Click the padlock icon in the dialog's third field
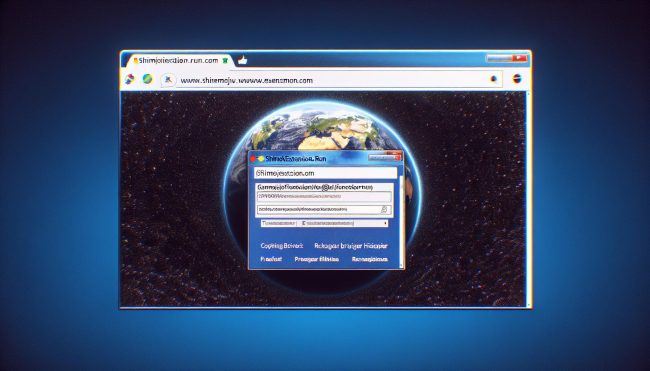Screen dimensions: 650x371 coord(384,210)
